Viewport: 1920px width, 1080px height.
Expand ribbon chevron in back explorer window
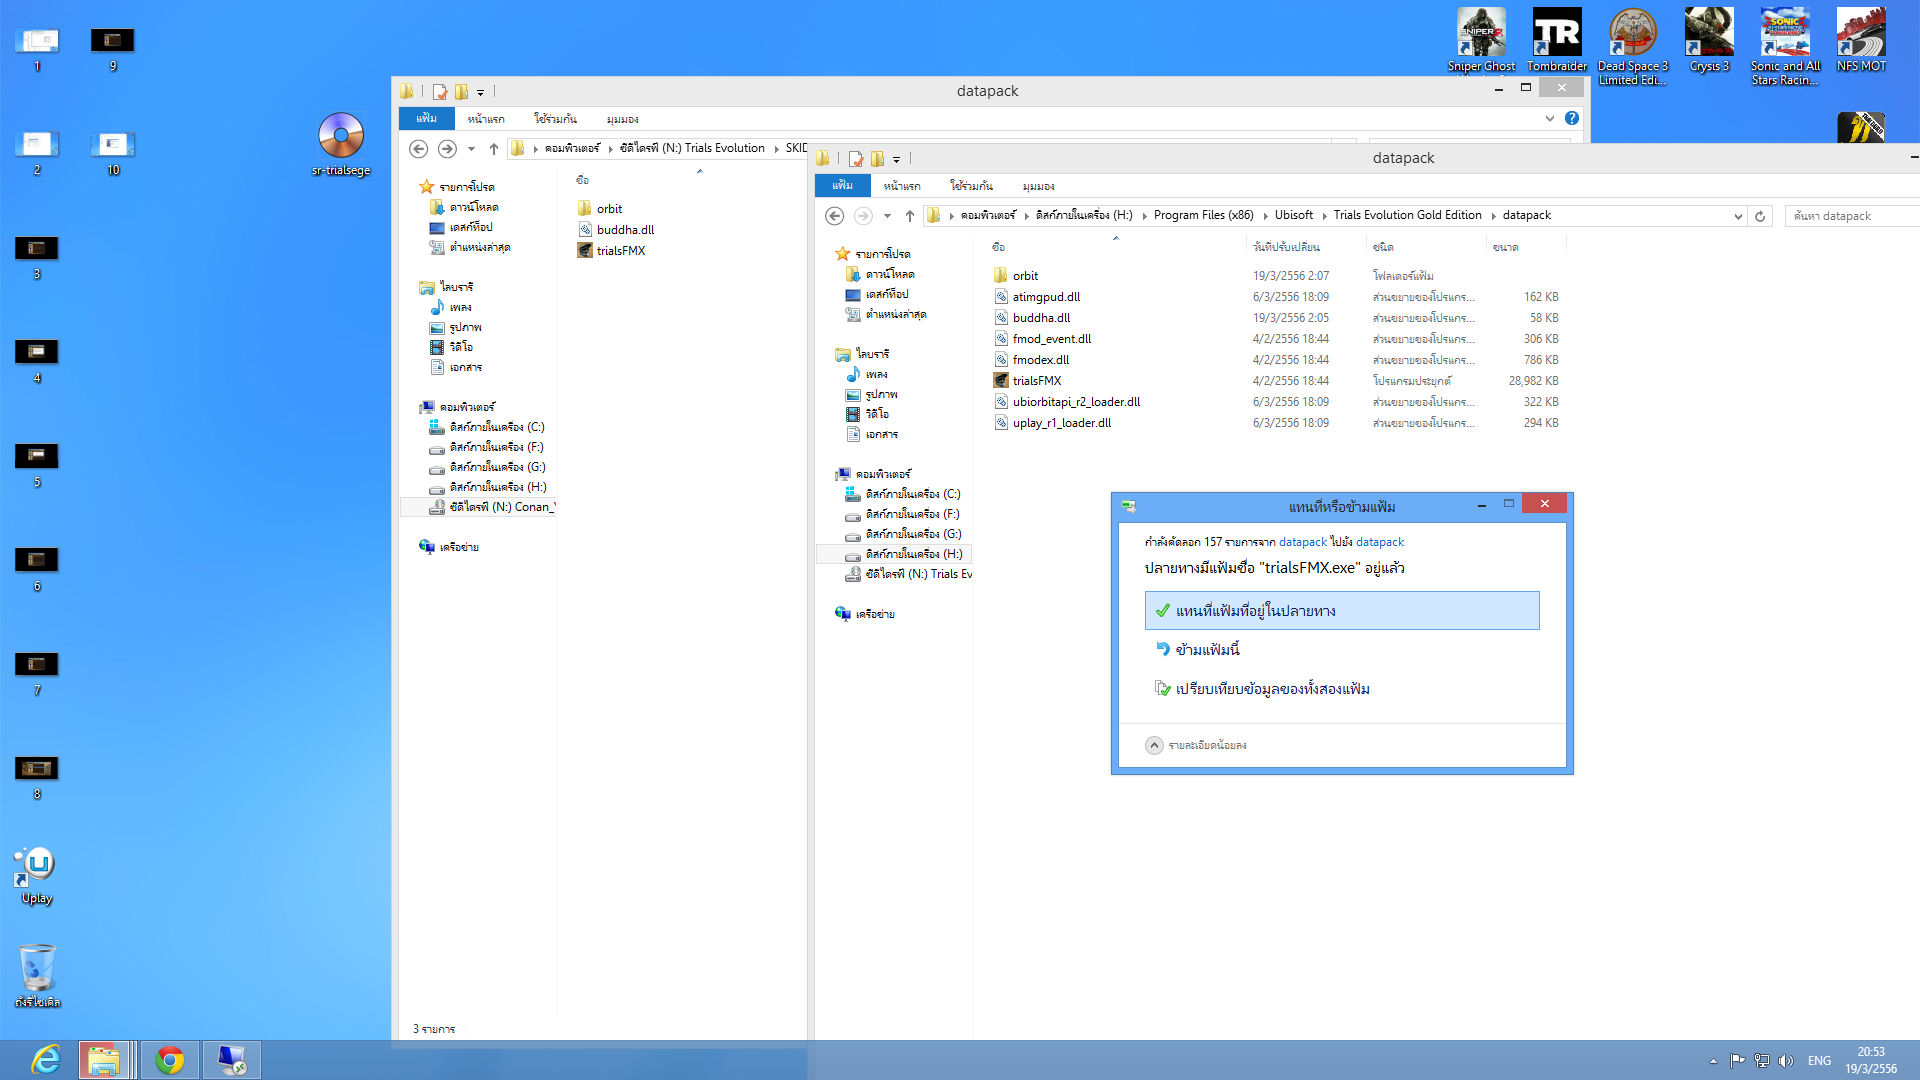(x=1549, y=118)
